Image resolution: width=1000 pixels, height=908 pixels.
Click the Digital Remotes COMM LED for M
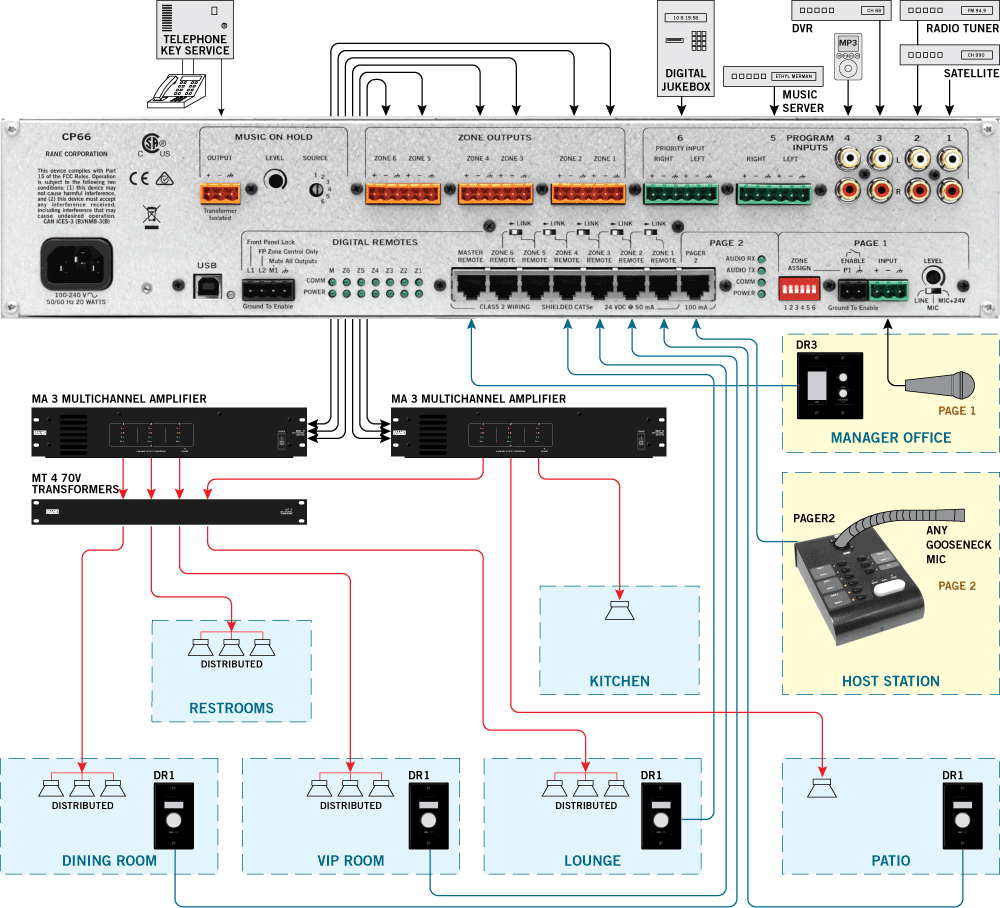point(332,282)
